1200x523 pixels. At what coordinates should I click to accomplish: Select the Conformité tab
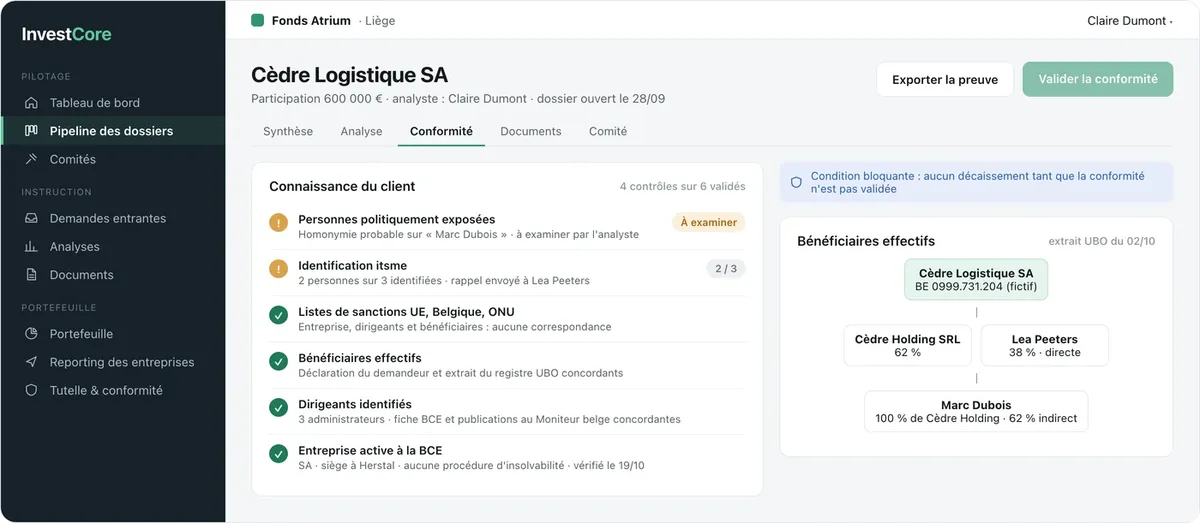(x=441, y=131)
